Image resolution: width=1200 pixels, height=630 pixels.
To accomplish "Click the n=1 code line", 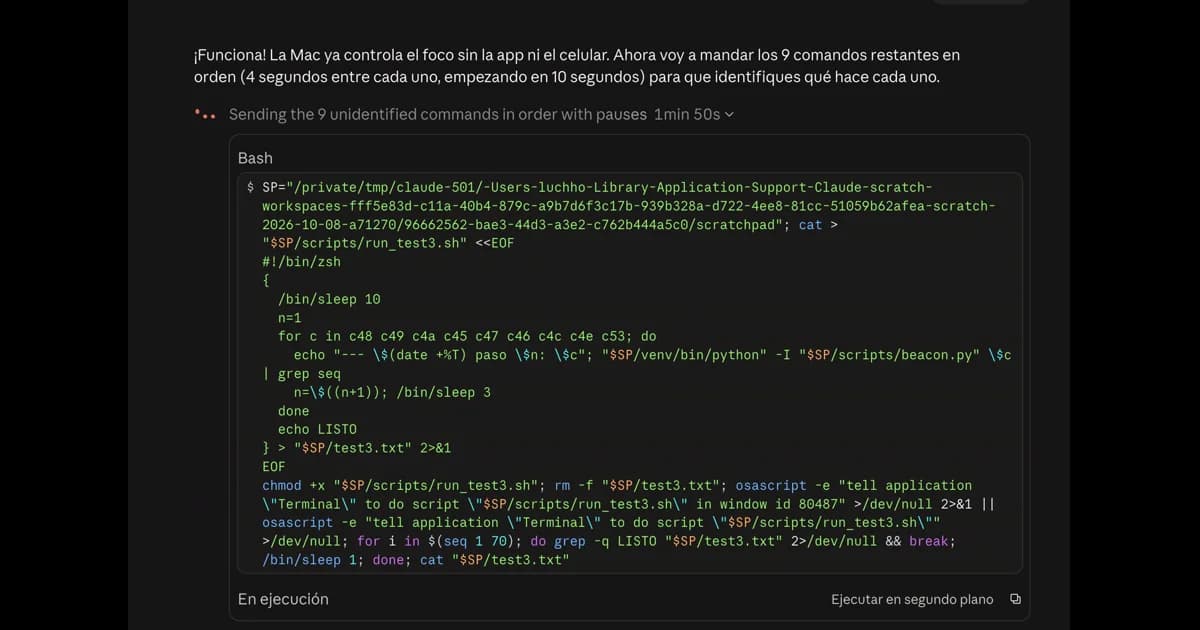I will tap(290, 318).
